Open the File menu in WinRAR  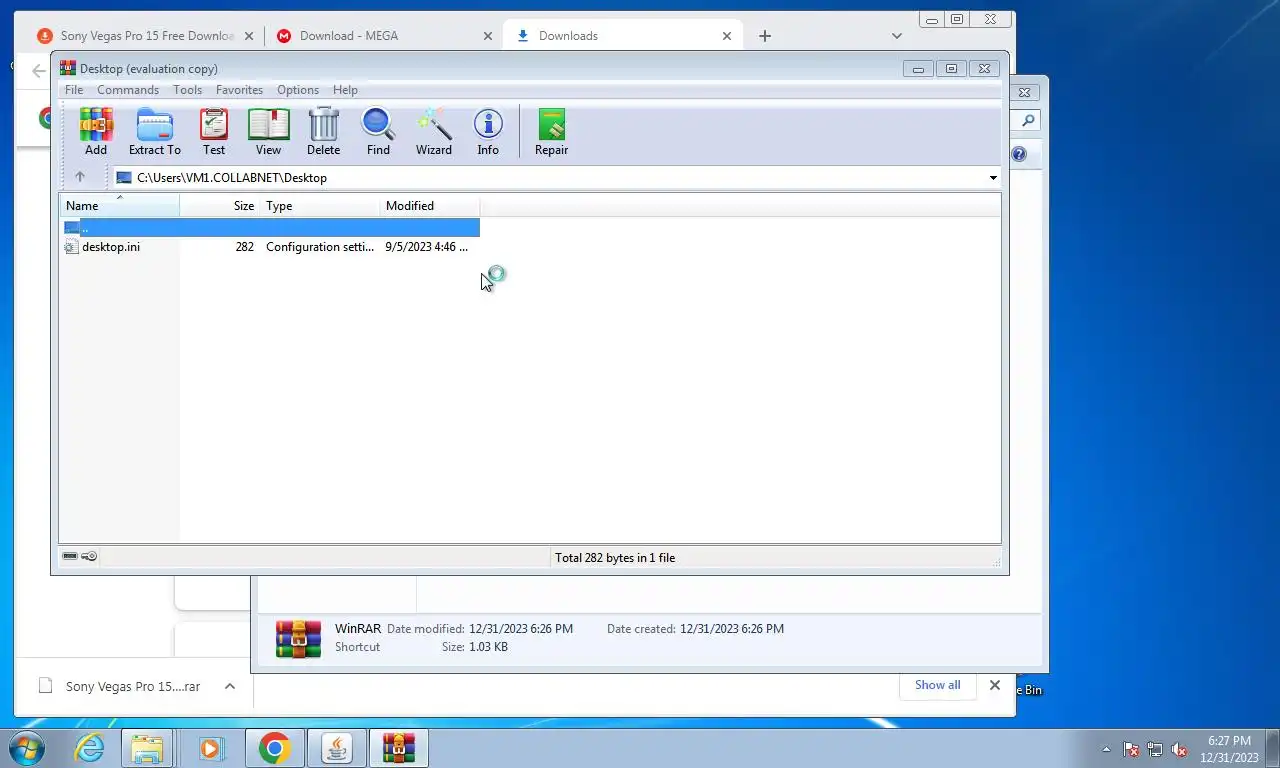74,90
